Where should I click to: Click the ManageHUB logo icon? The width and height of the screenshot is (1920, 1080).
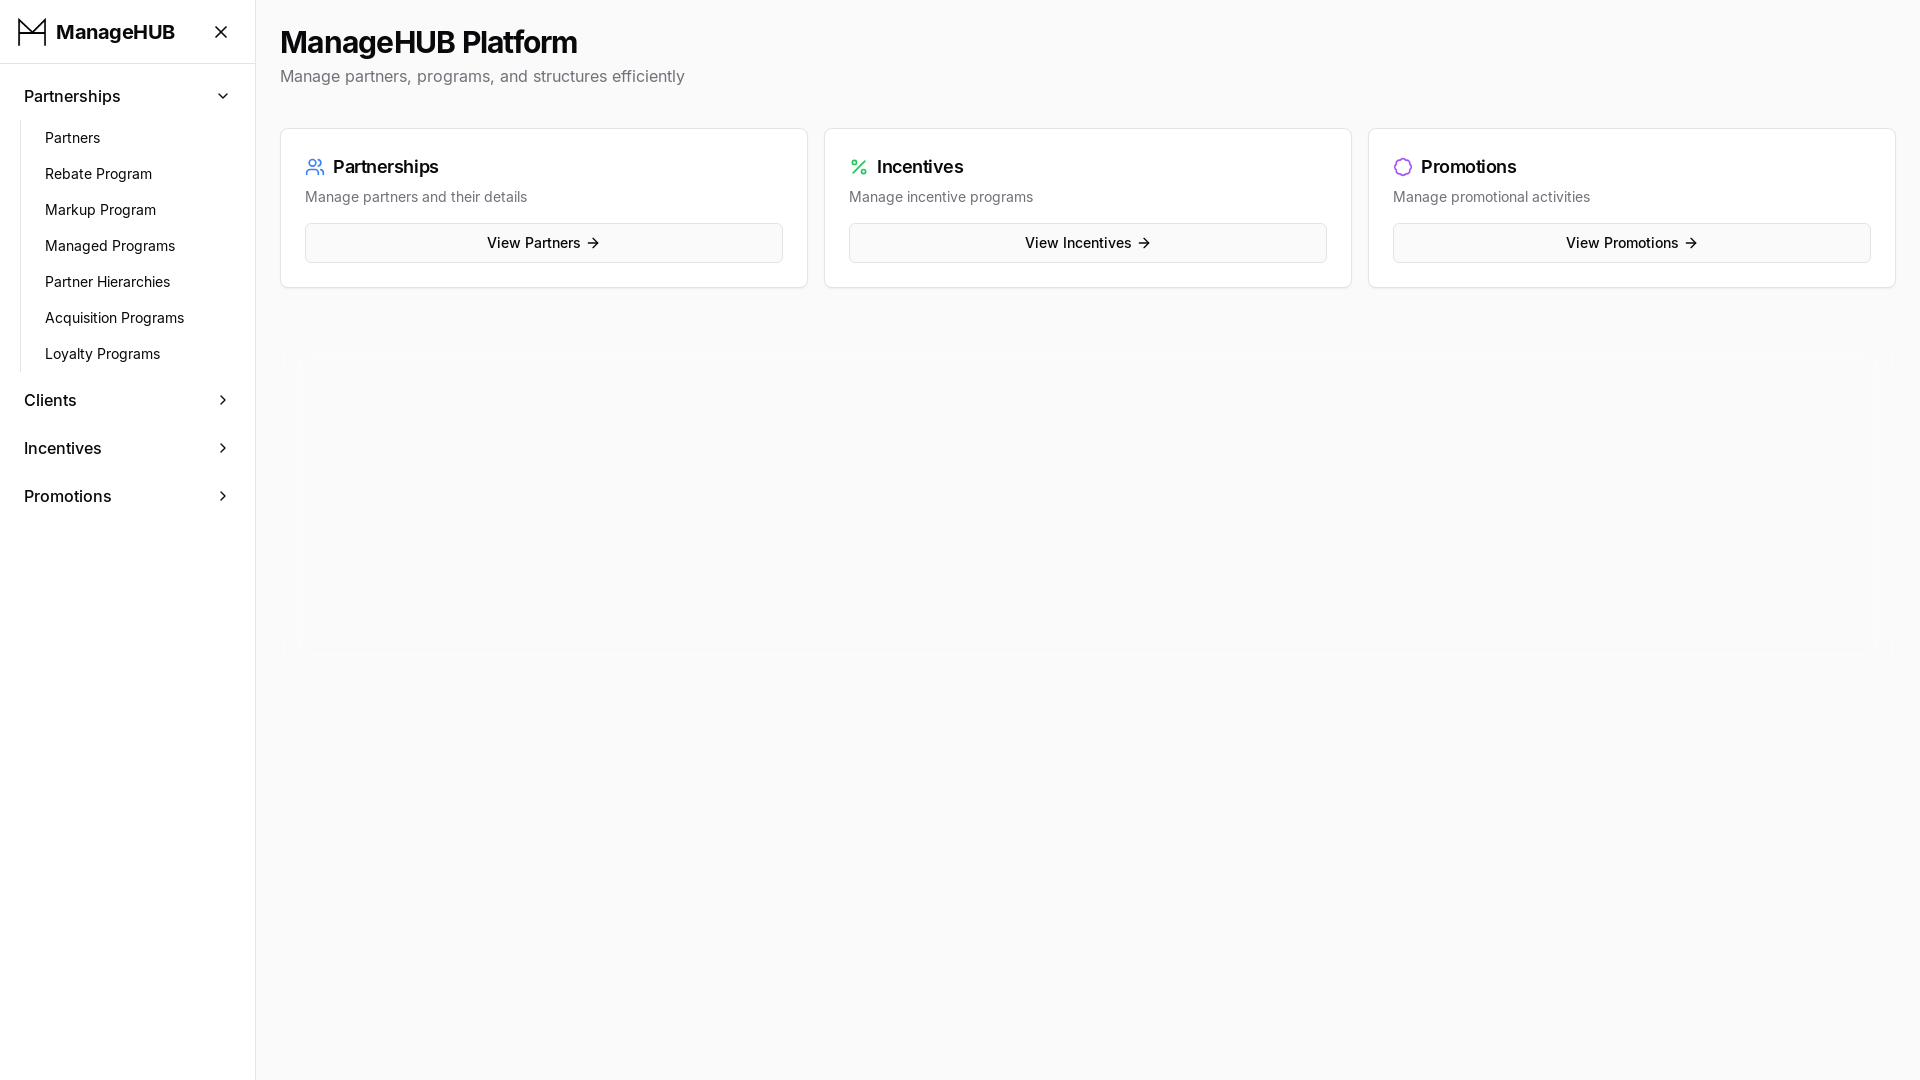pos(32,32)
